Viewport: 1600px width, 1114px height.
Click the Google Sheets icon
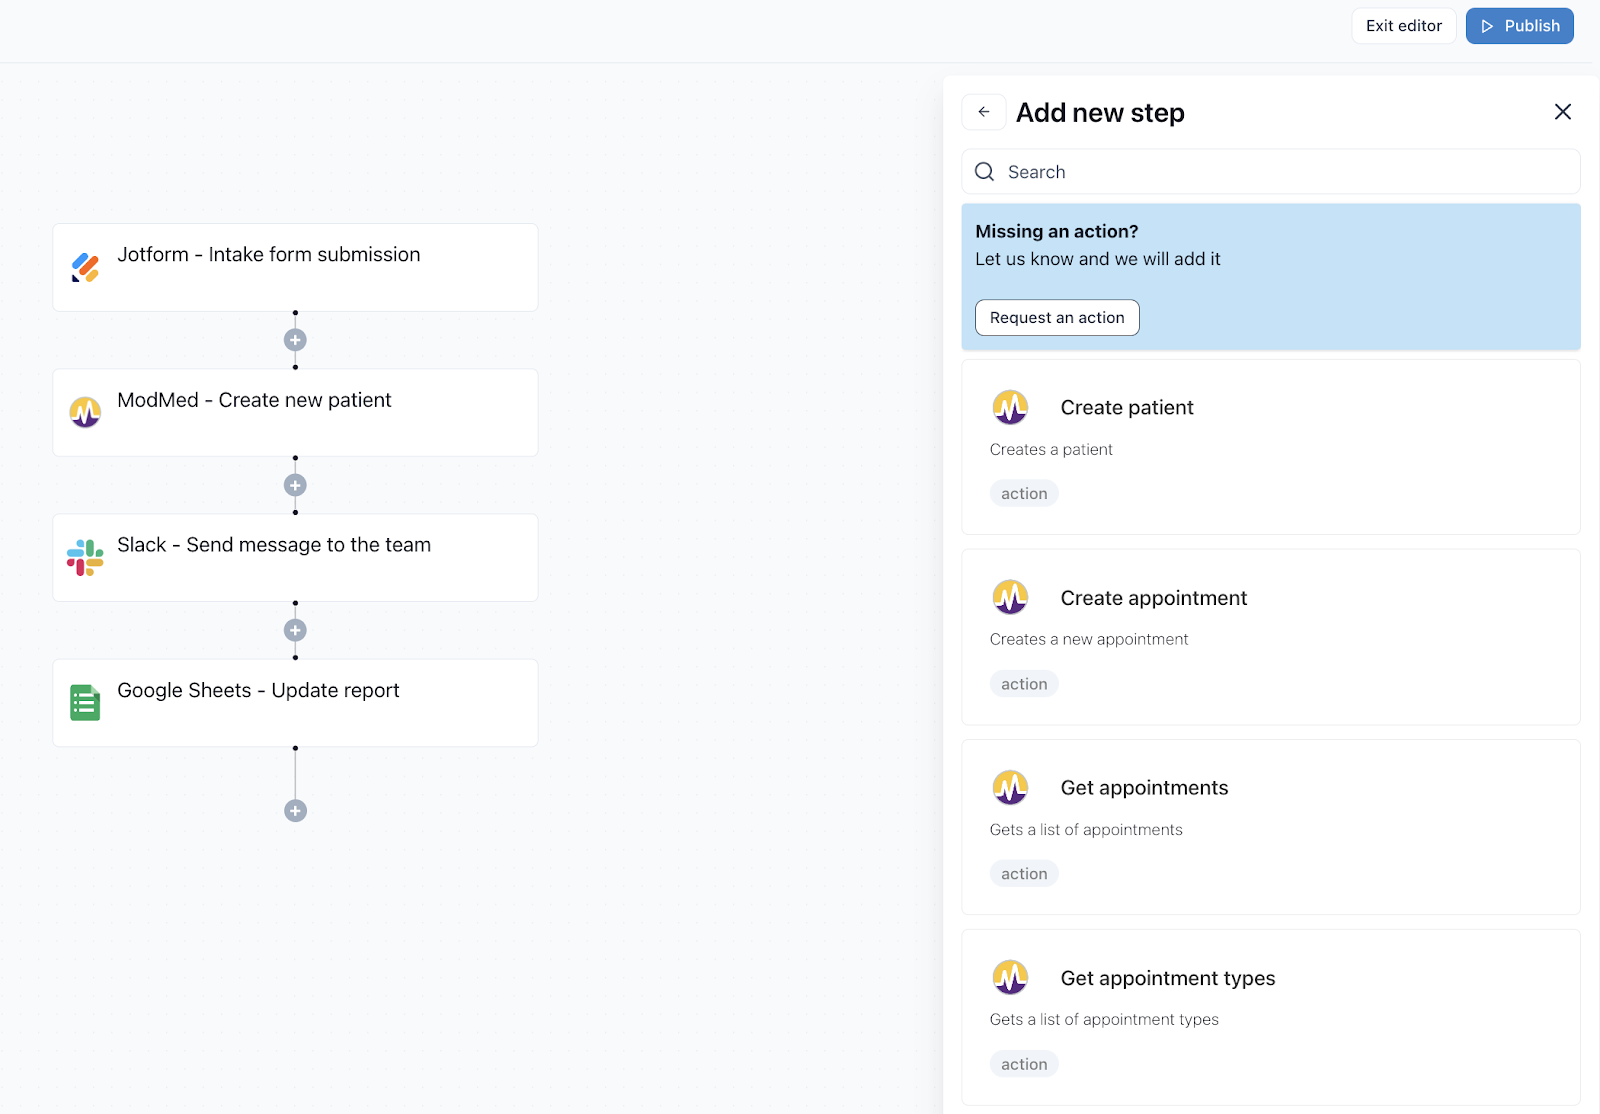tap(85, 703)
